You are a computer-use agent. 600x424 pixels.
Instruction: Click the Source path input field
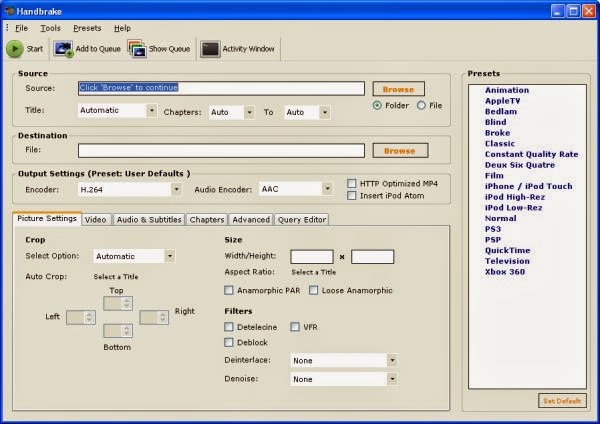pyautogui.click(x=221, y=88)
